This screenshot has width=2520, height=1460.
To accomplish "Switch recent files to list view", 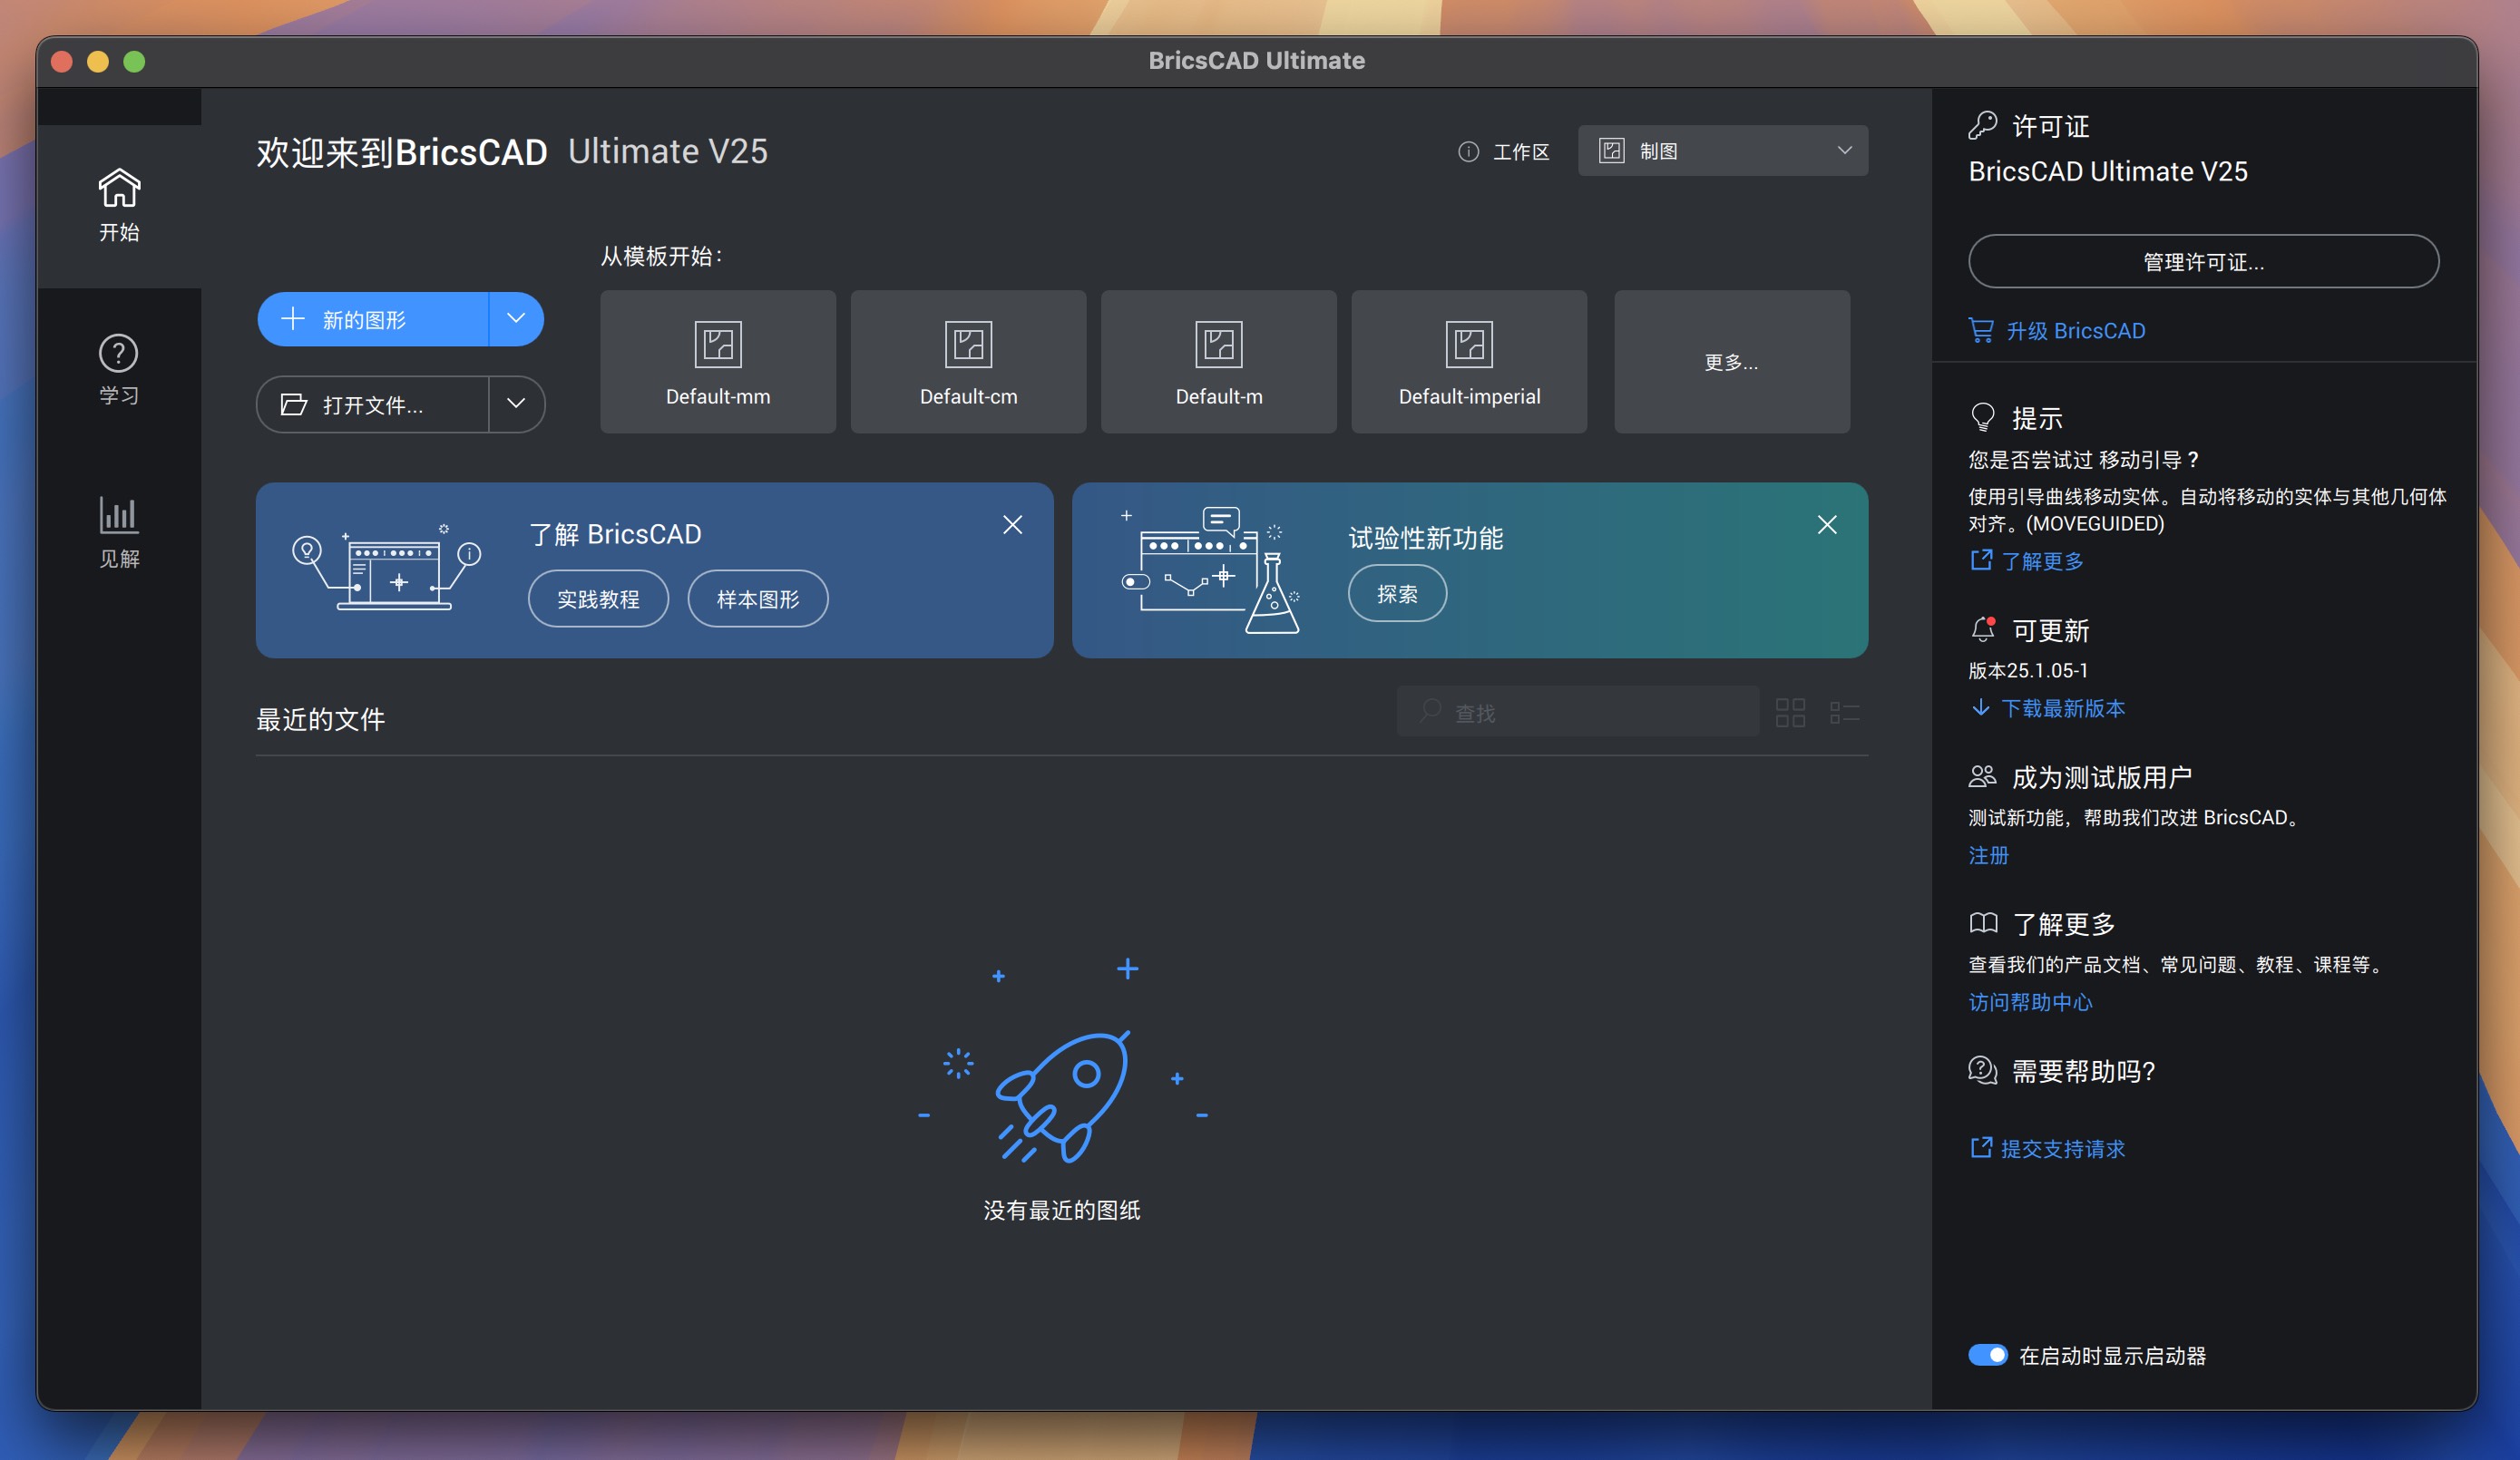I will [x=1844, y=713].
